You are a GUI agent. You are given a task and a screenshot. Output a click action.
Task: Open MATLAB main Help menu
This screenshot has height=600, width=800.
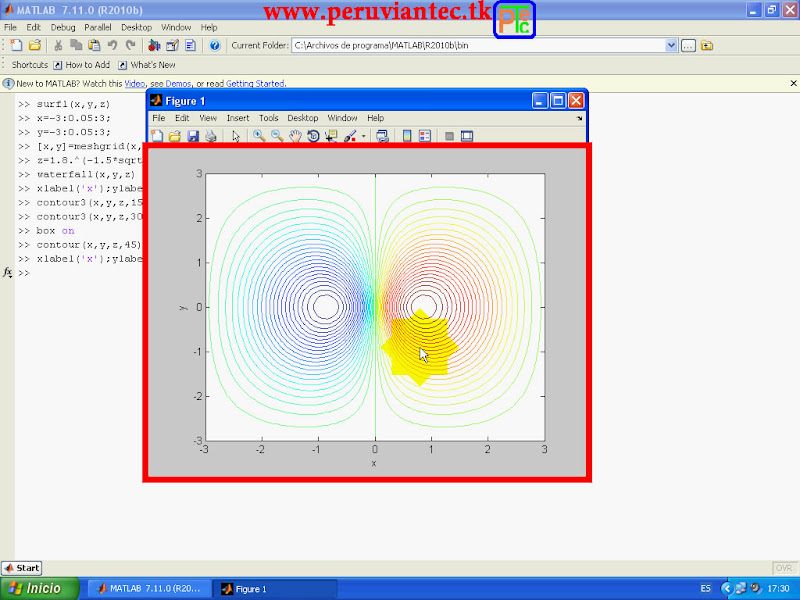point(209,28)
